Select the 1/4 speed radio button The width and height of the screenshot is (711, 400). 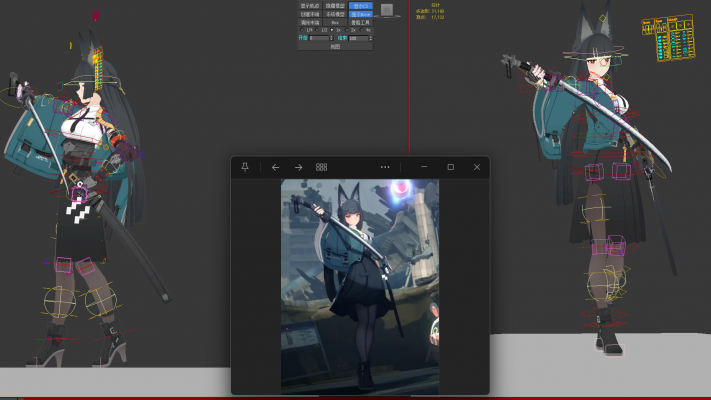pyautogui.click(x=302, y=30)
